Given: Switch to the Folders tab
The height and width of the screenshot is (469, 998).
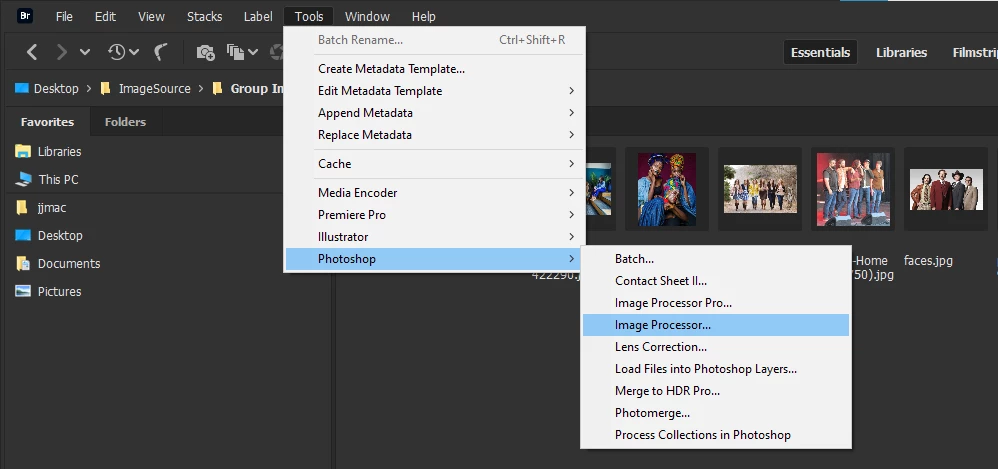Looking at the screenshot, I should click(x=125, y=122).
